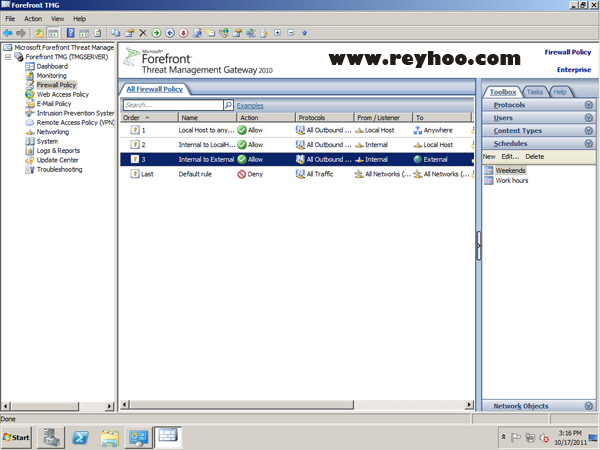600x450 pixels.
Task: Click the Delete X icon in toolbar
Action: (143, 33)
